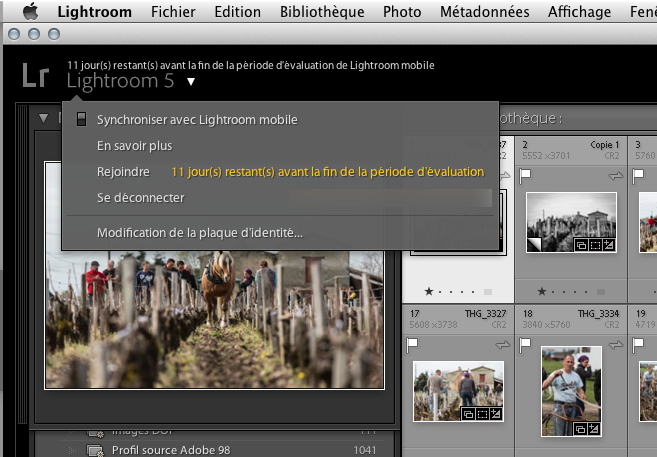Open the Bibliothèque menu
This screenshot has height=457, width=657.
[322, 12]
